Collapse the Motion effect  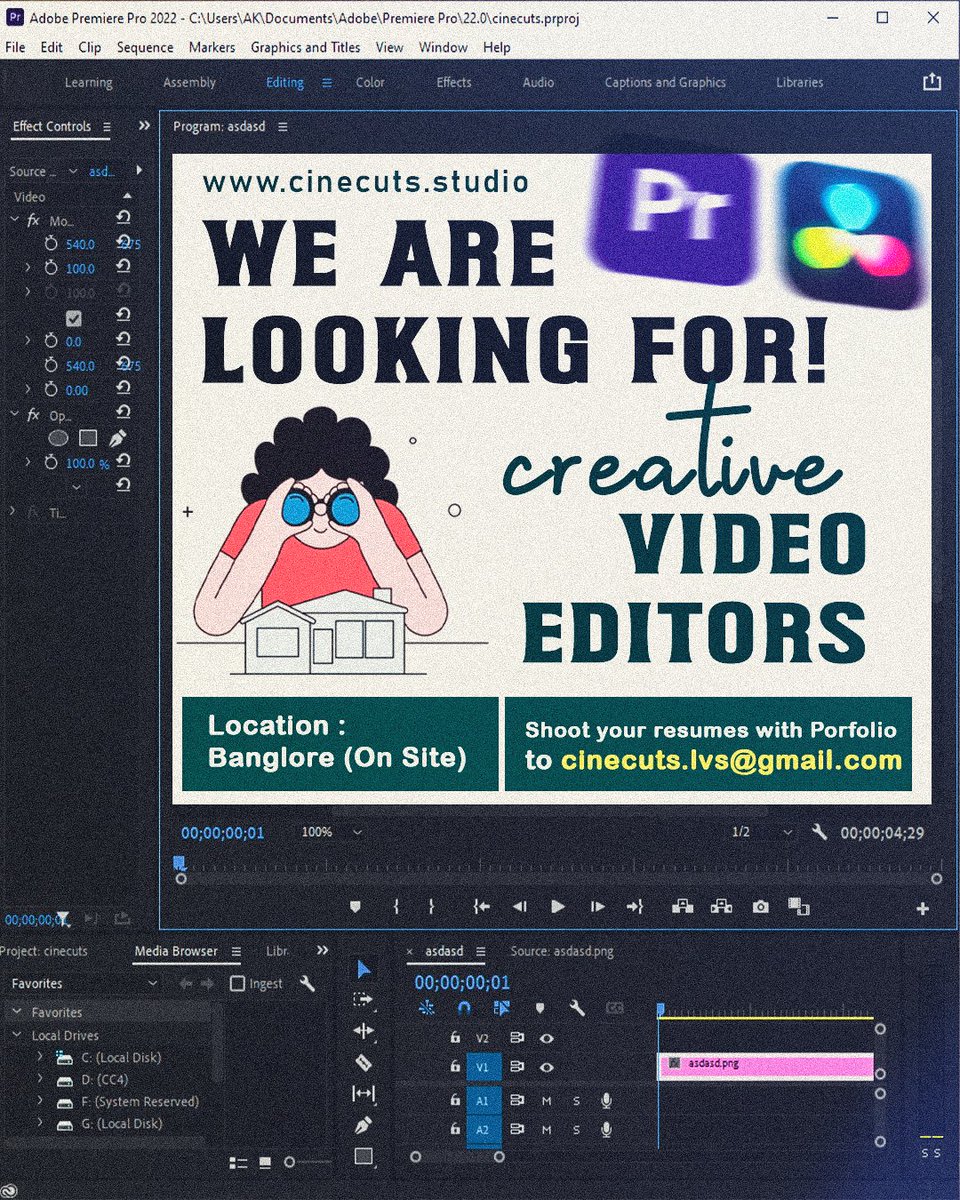pyautogui.click(x=14, y=220)
